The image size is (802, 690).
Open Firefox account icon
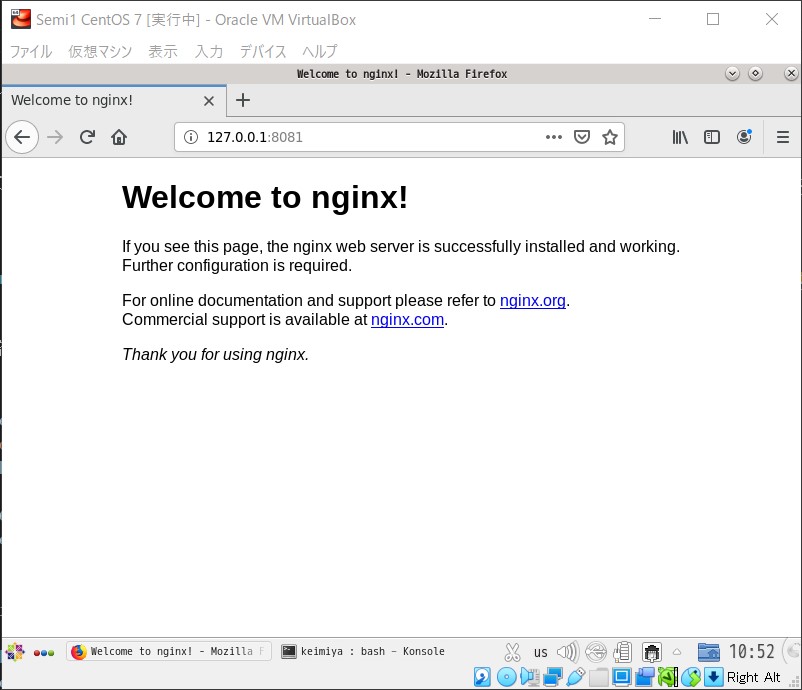pyautogui.click(x=744, y=137)
